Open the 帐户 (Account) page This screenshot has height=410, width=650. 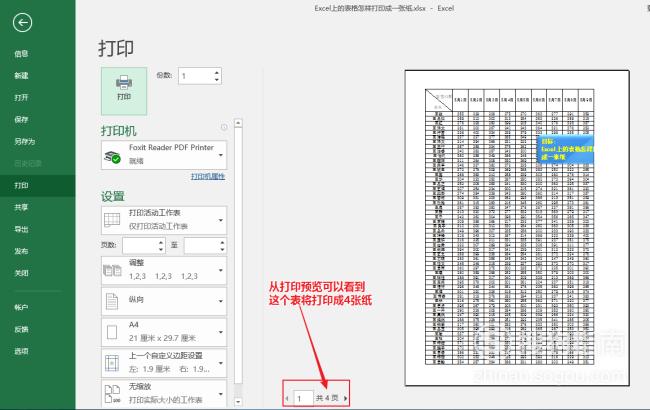pyautogui.click(x=21, y=307)
